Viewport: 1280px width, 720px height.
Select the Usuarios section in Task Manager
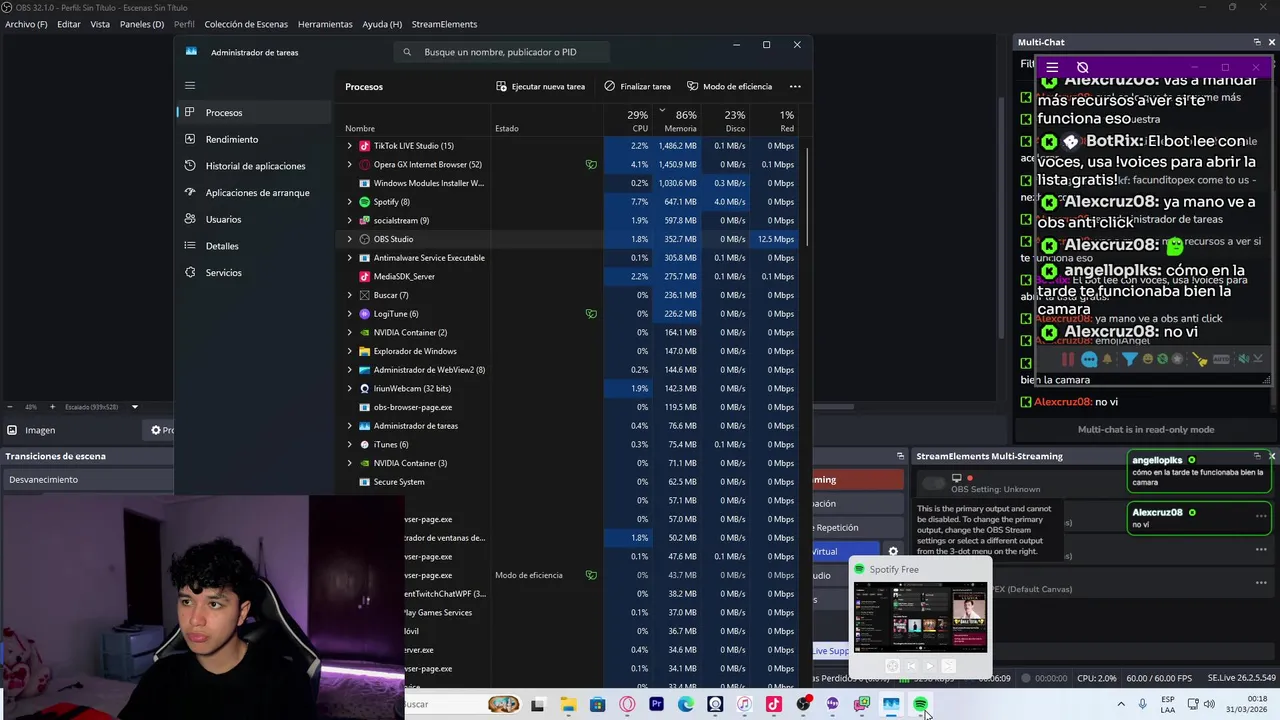pyautogui.click(x=254, y=219)
